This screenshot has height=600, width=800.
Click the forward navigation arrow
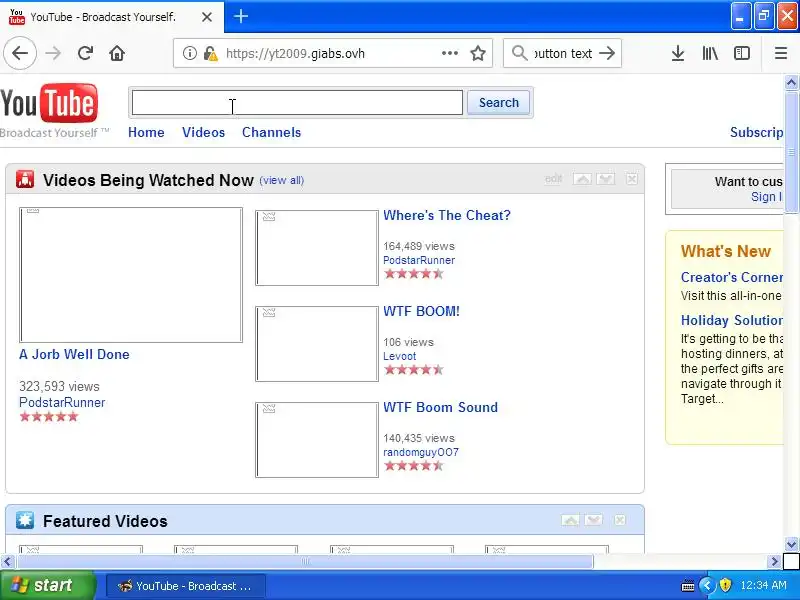53,53
